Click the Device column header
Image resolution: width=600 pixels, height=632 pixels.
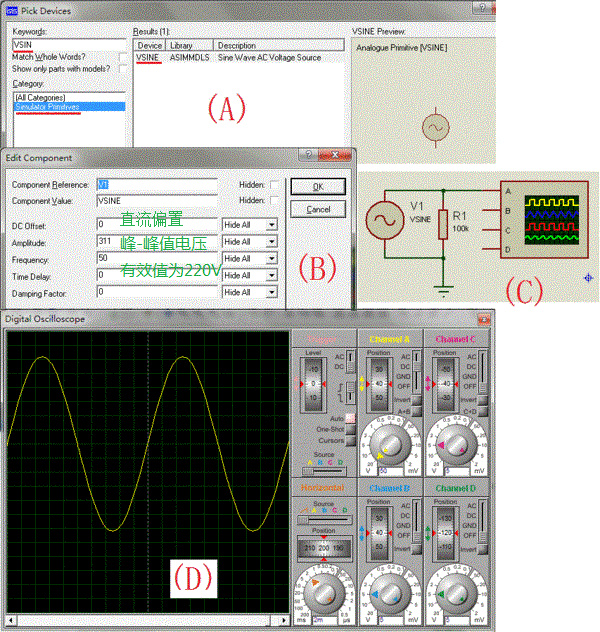tap(150, 46)
